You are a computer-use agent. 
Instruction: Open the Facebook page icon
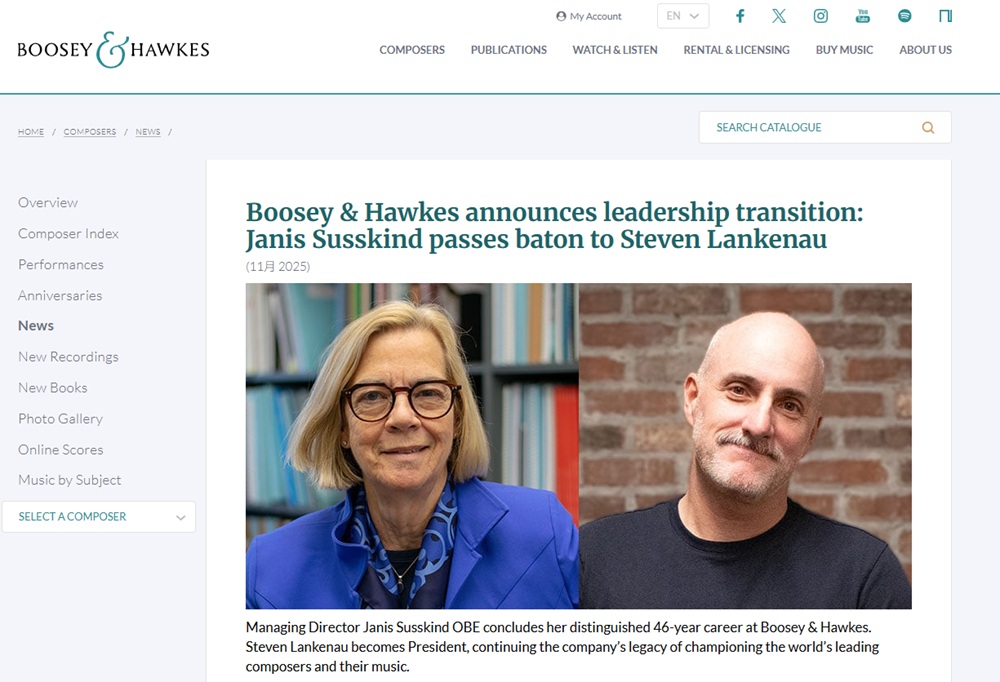point(740,16)
